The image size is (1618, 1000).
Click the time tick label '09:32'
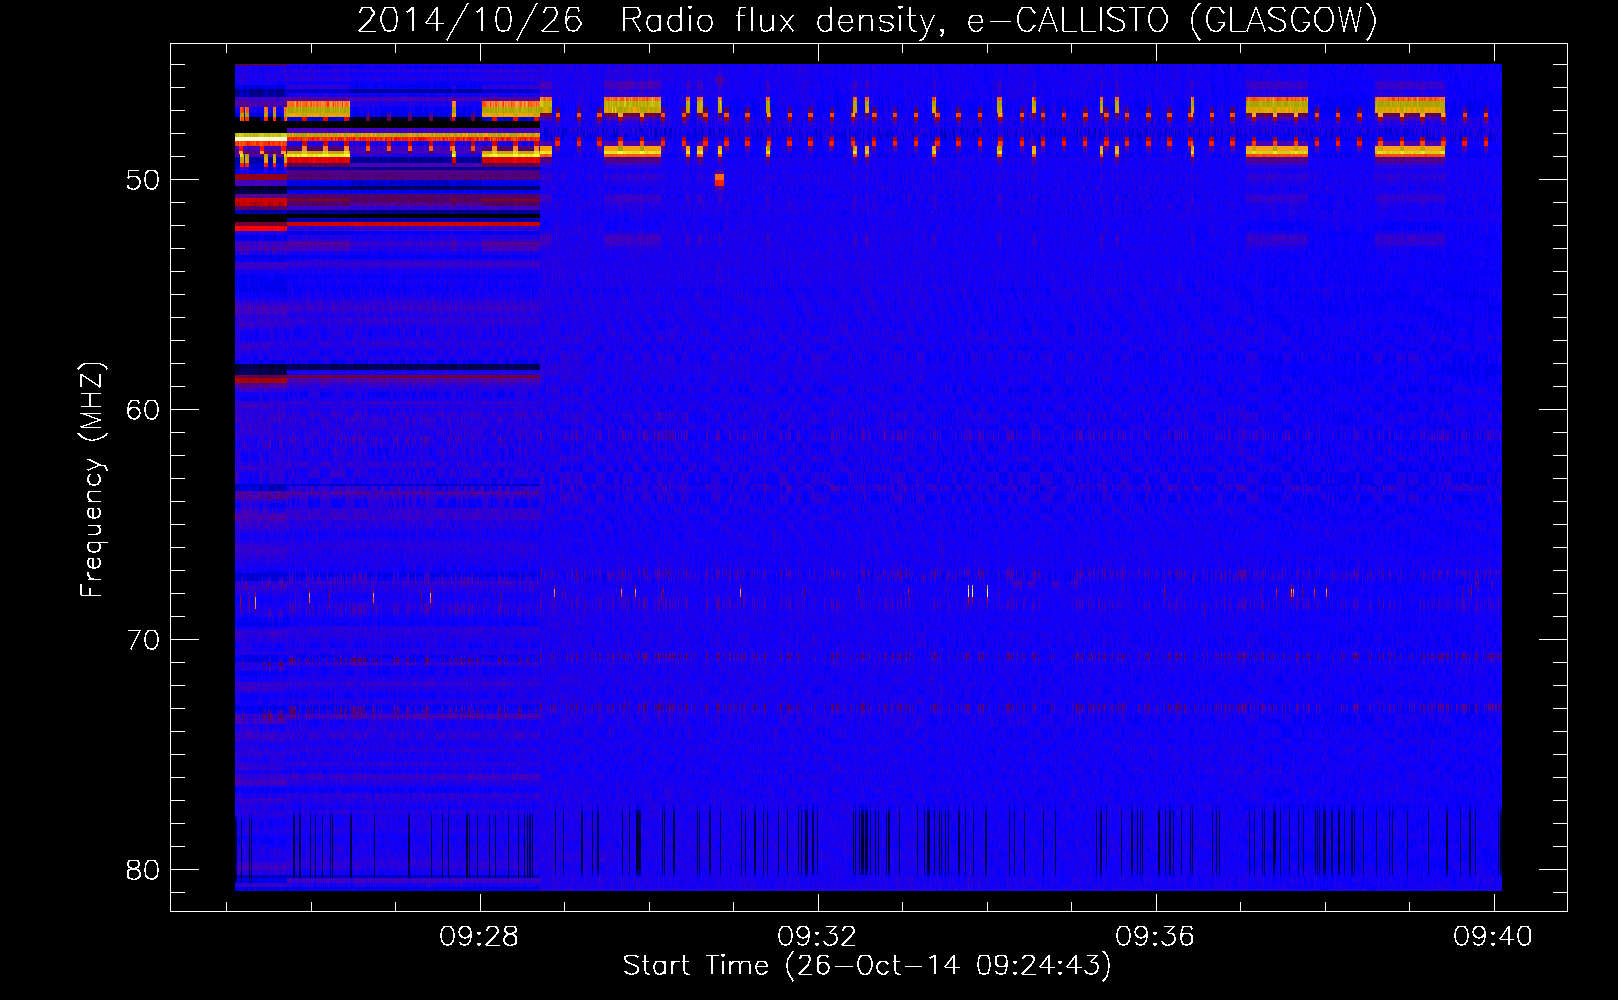[x=817, y=936]
